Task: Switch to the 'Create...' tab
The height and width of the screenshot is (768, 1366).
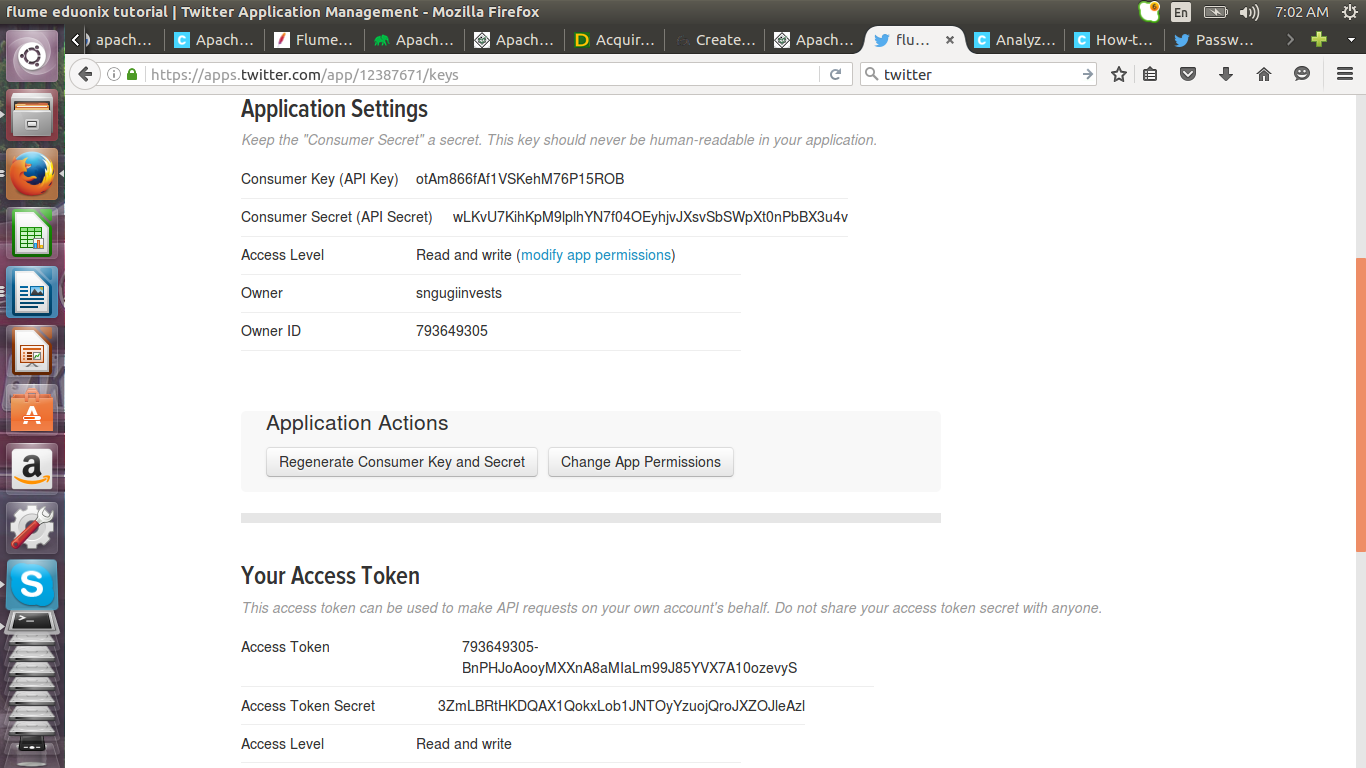Action: click(715, 40)
